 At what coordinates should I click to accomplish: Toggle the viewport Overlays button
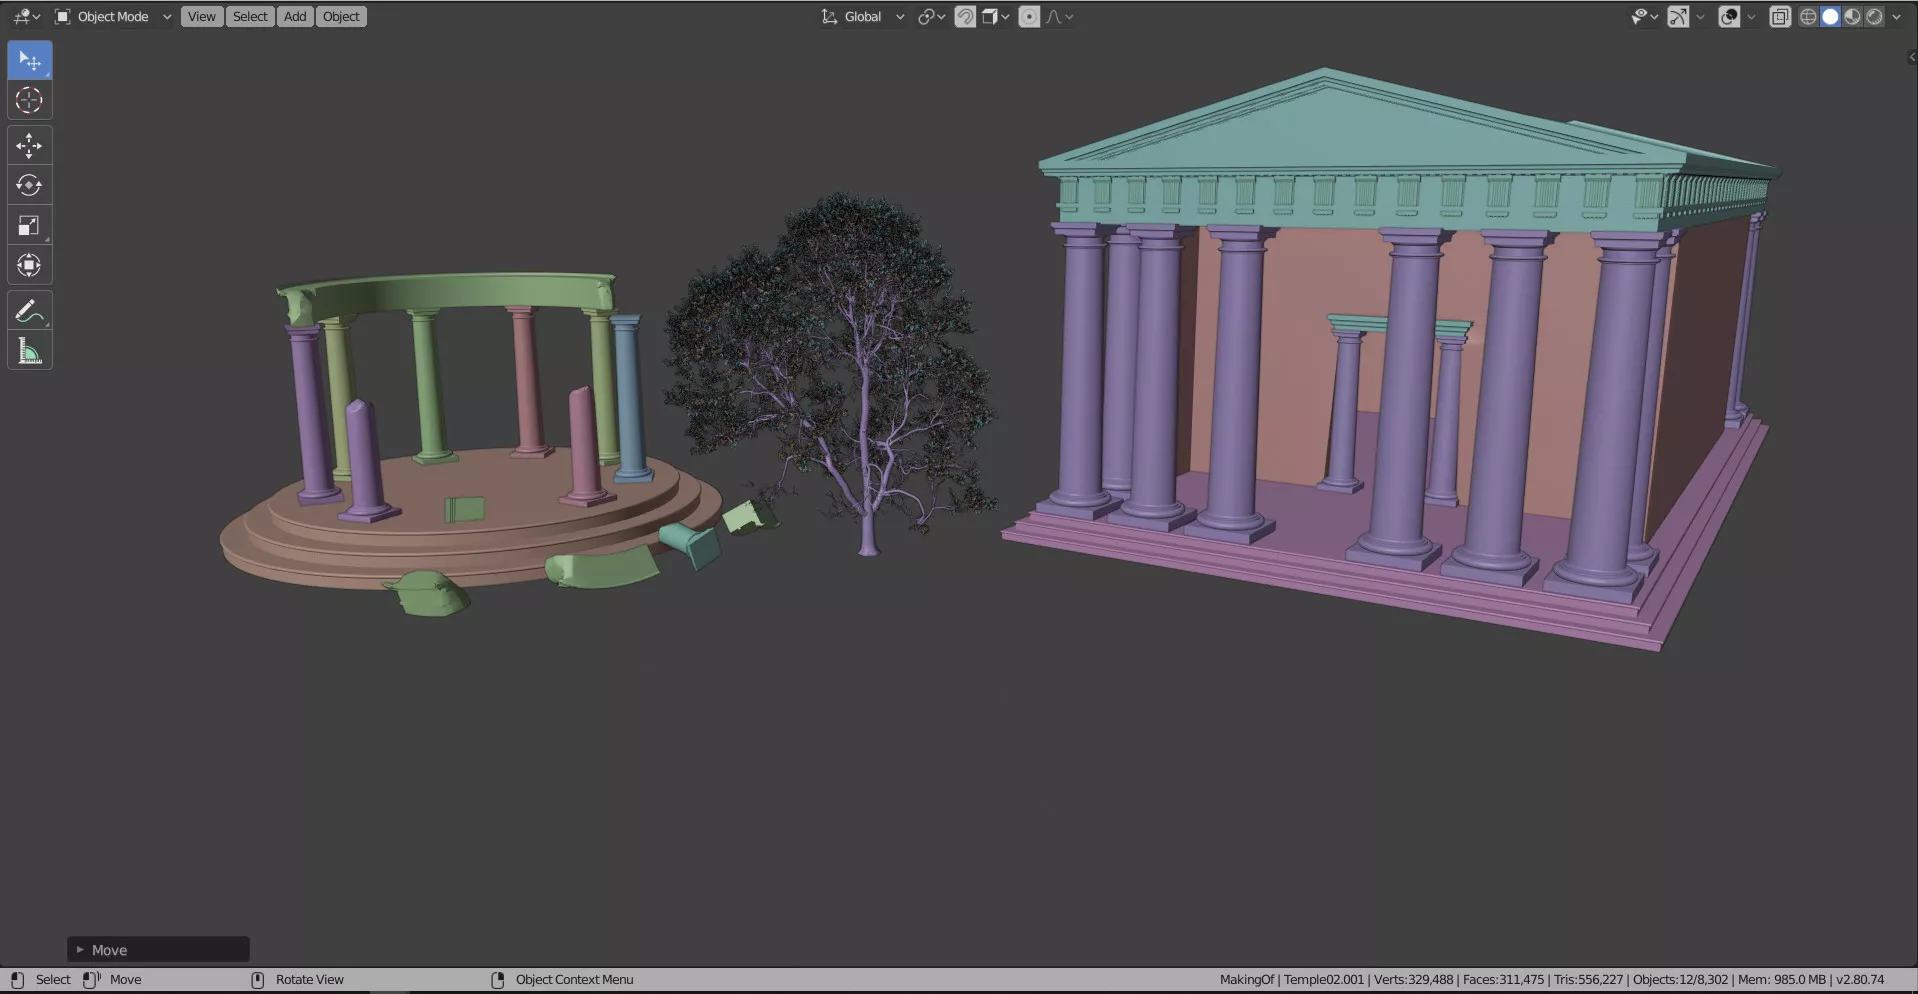(1729, 17)
